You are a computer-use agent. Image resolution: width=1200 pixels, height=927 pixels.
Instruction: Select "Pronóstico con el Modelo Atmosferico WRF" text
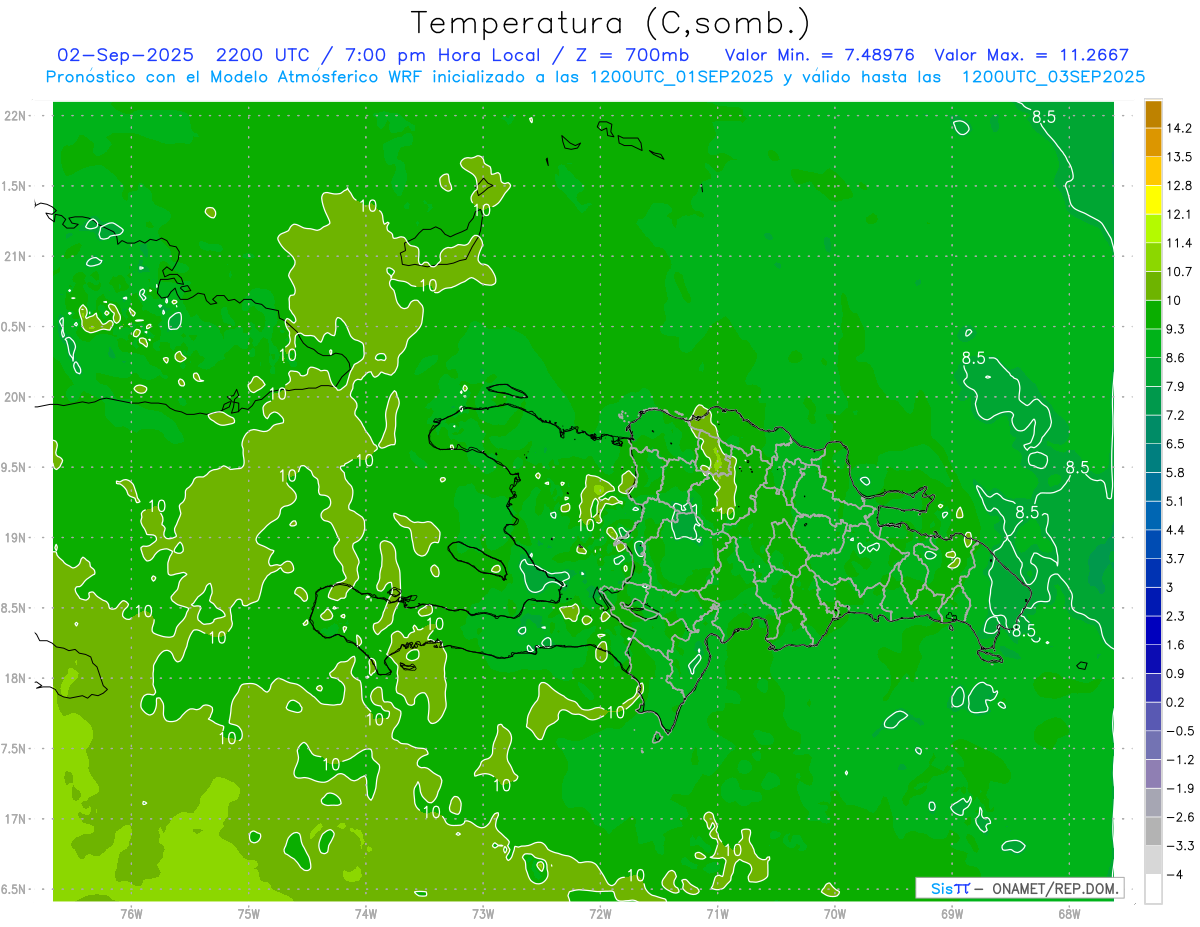point(236,77)
